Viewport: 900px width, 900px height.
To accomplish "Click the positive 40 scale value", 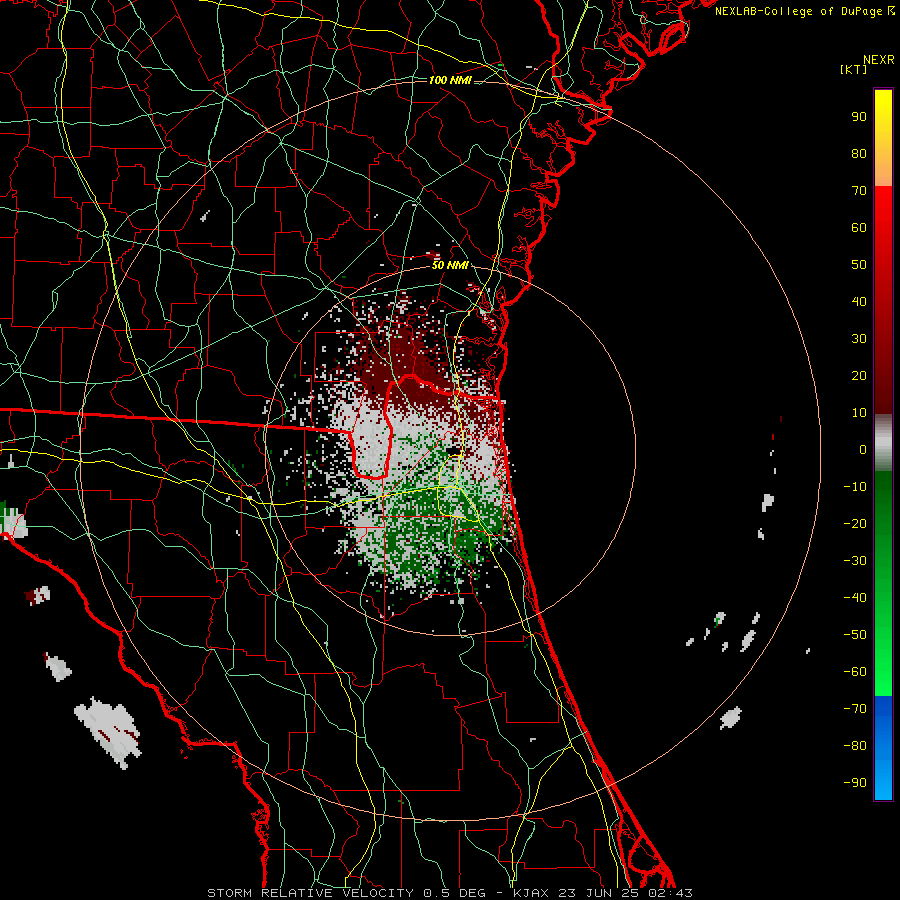I will 859,302.
